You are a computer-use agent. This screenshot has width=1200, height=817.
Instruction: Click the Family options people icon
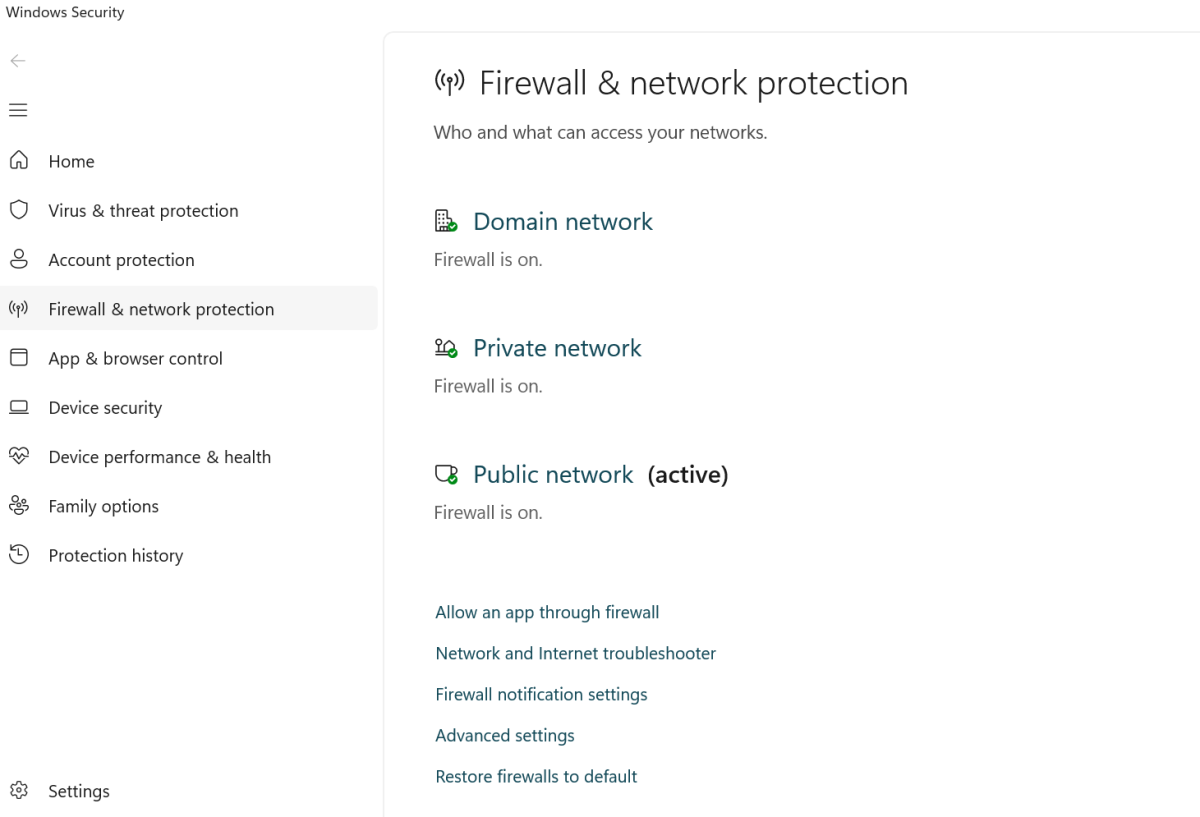point(18,506)
